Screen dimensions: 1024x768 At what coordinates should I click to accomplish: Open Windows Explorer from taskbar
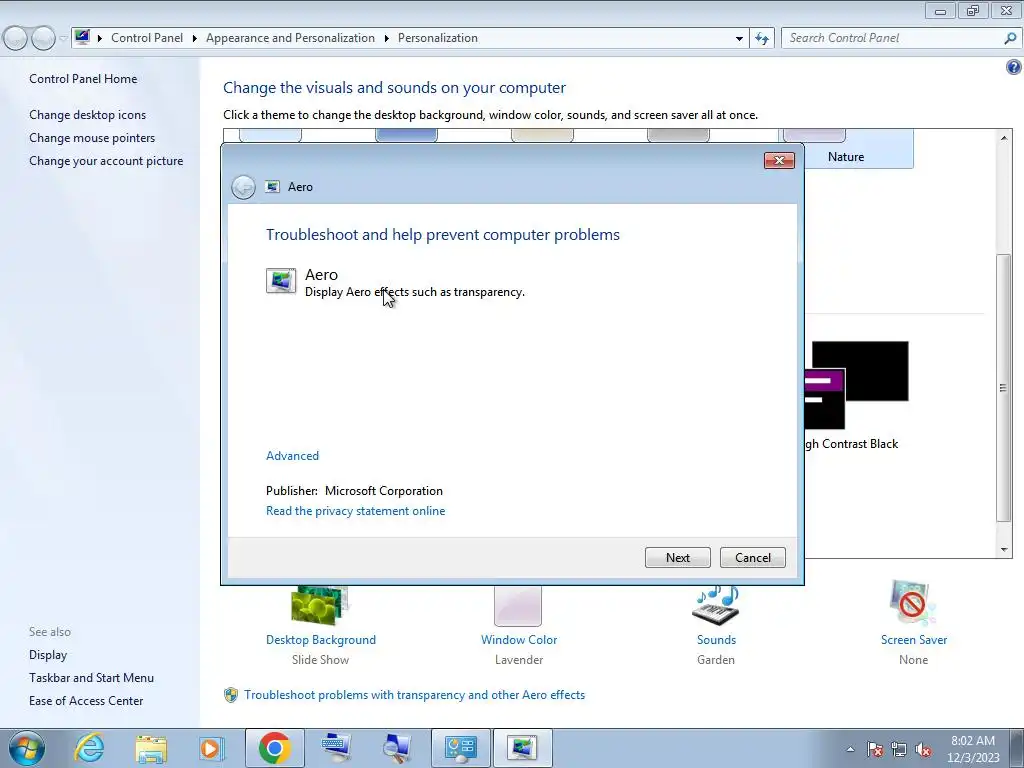coord(151,748)
